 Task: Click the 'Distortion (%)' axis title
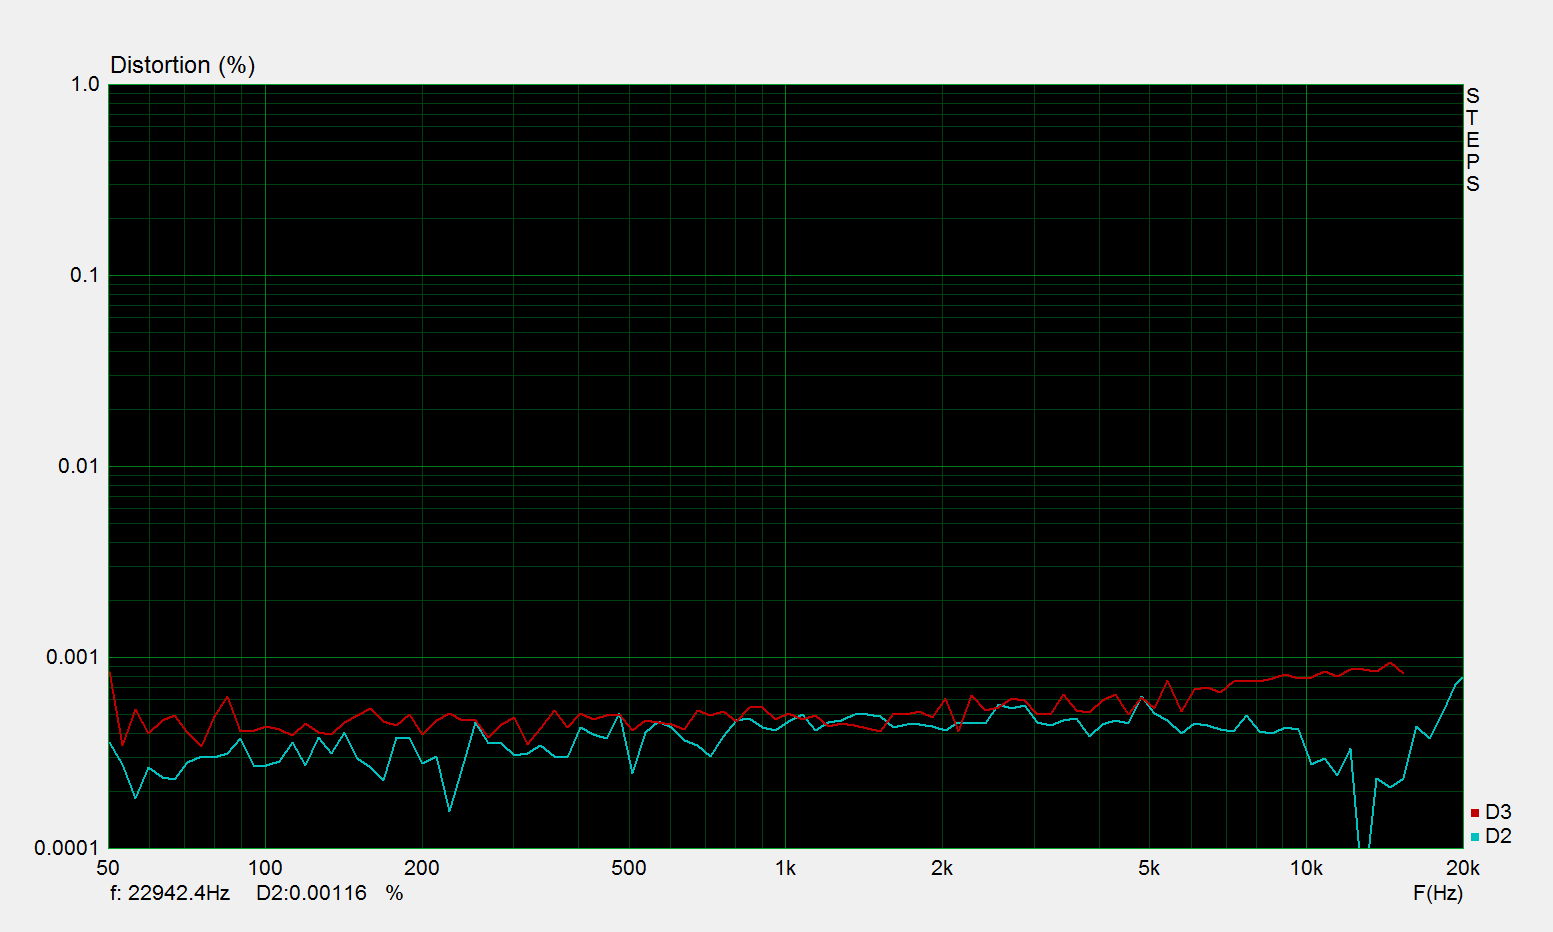183,65
